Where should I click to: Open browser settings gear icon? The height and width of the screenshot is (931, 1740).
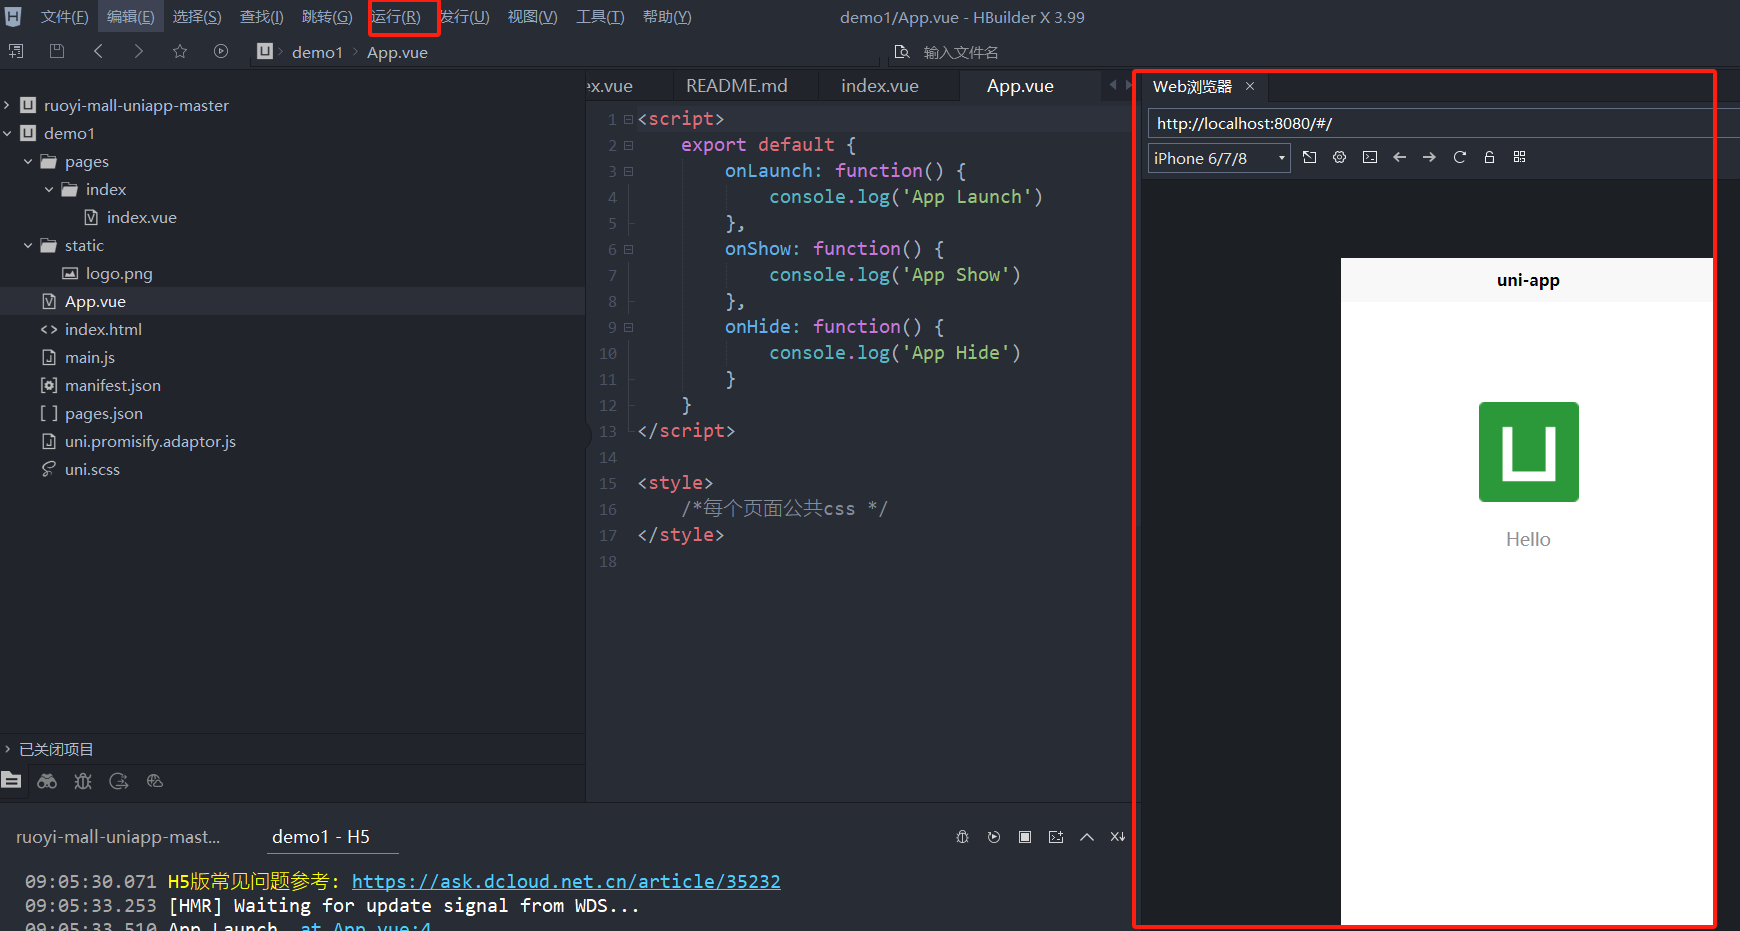coord(1340,157)
